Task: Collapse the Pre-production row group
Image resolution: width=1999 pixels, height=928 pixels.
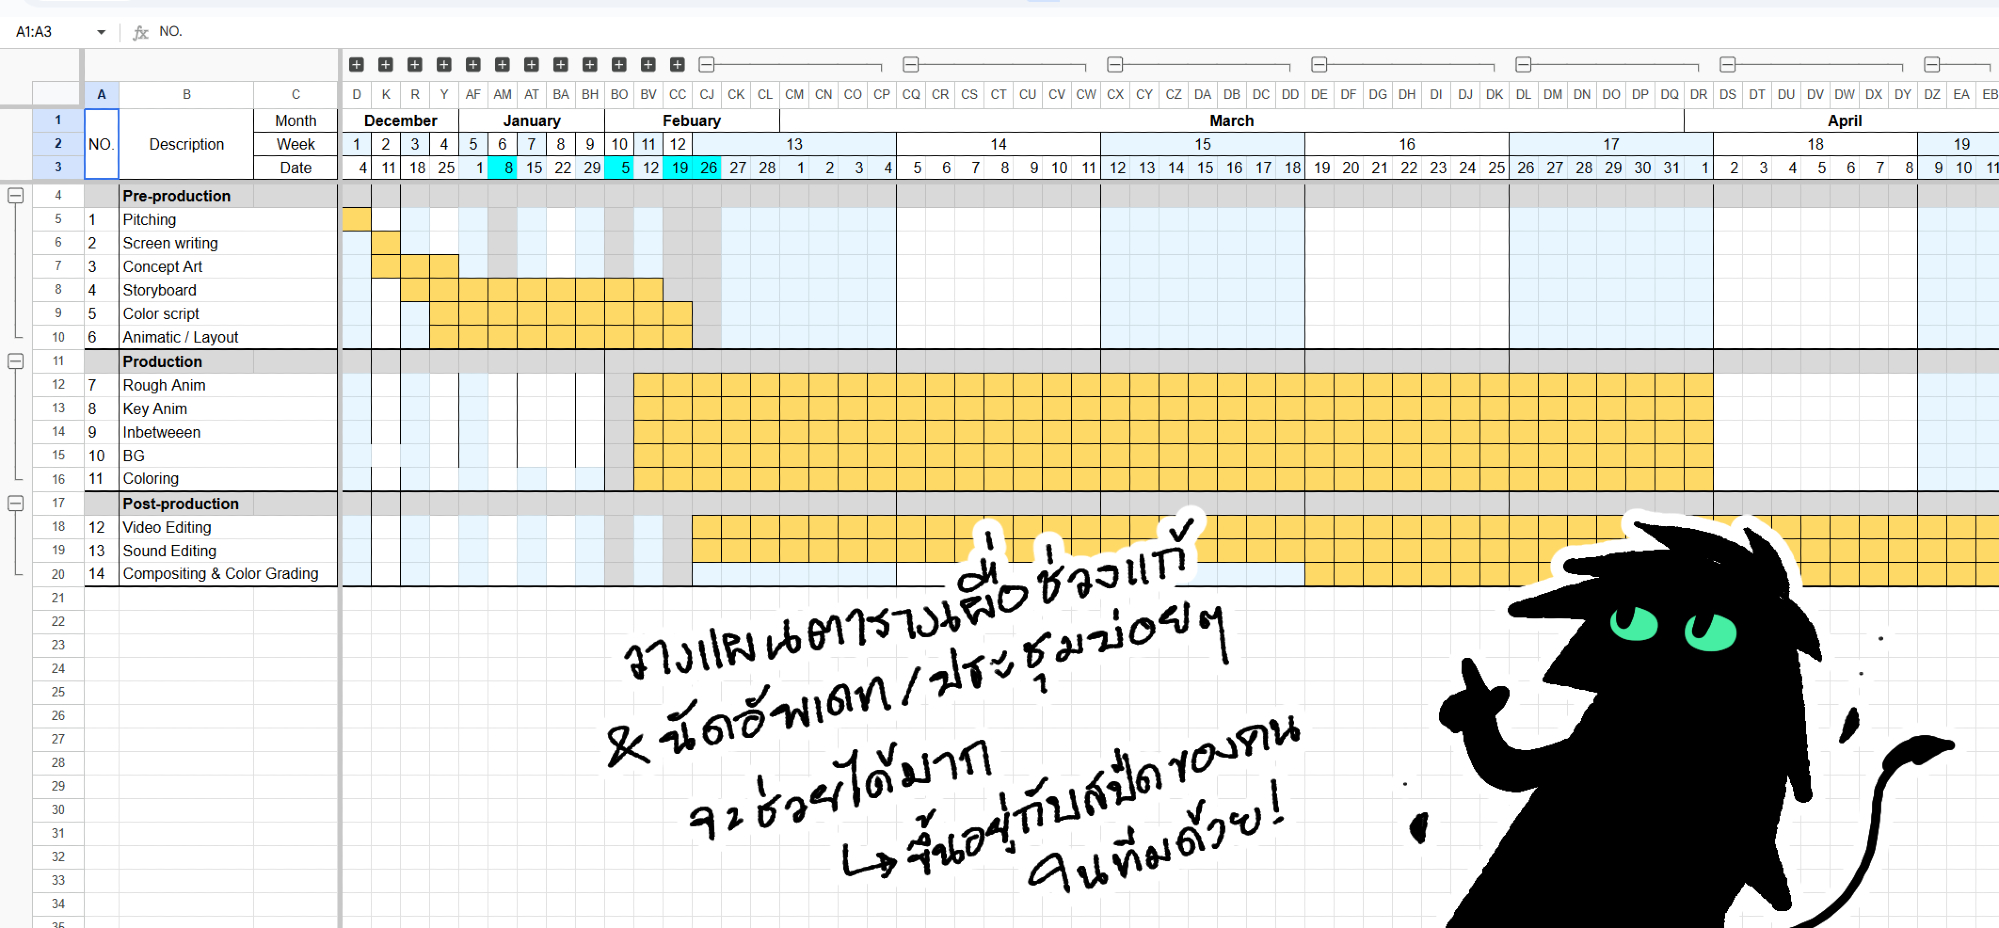Action: (x=16, y=196)
